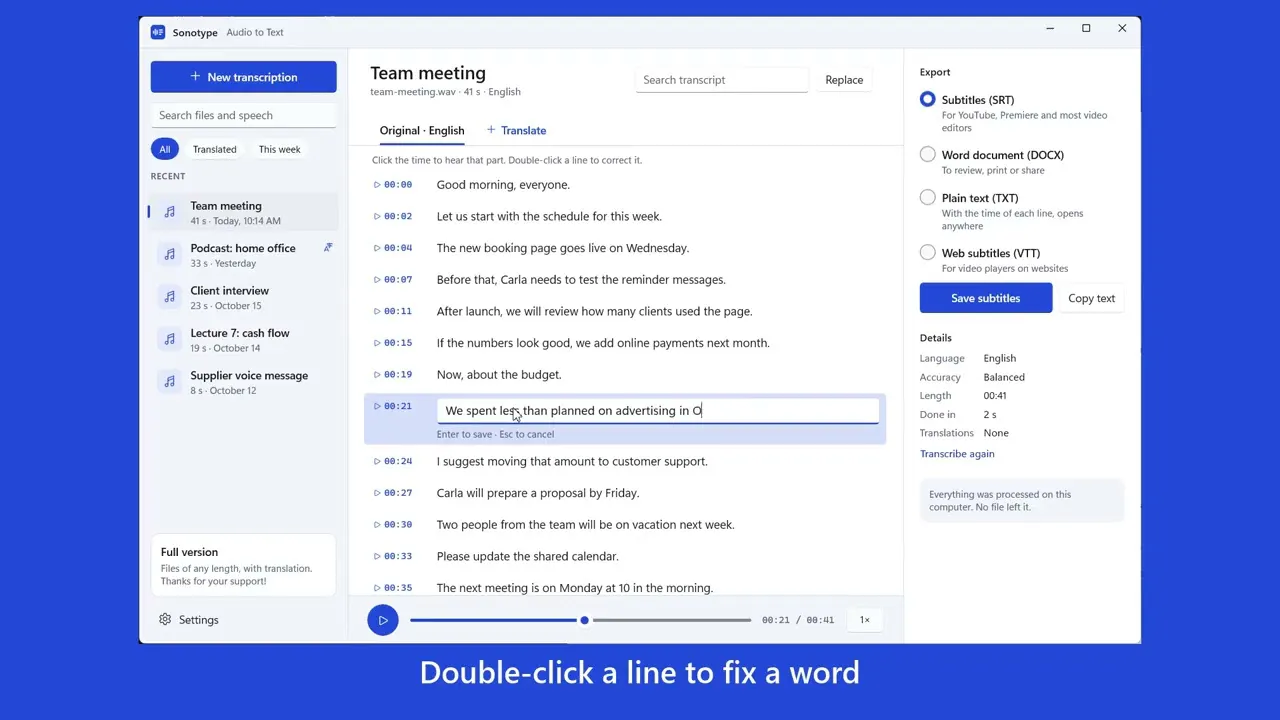Select line 'Two people from the team will be on vacation'

click(586, 525)
